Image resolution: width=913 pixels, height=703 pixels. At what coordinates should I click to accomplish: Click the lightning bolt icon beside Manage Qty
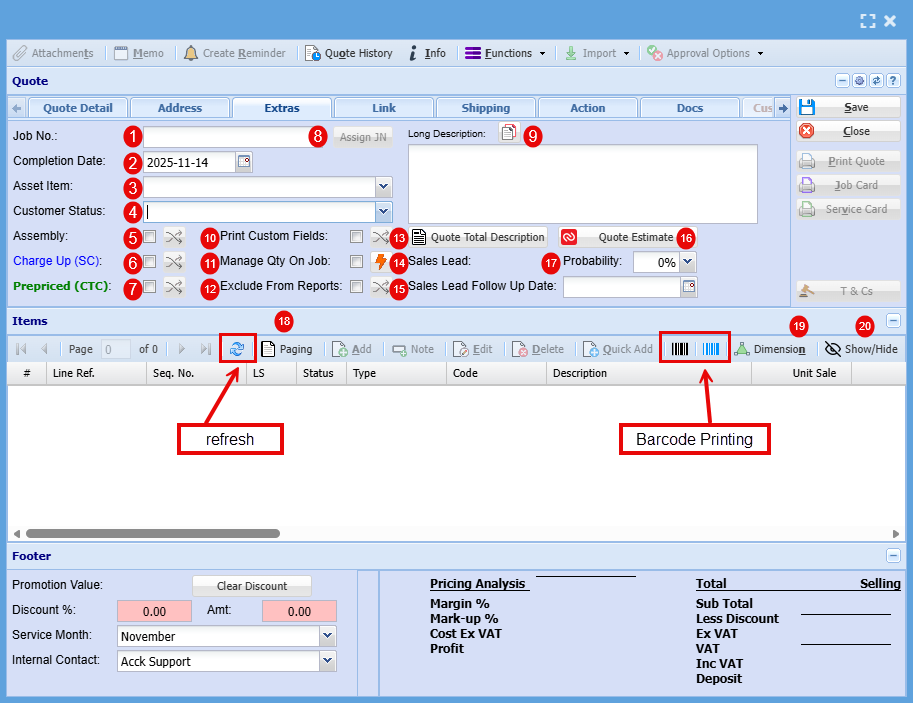pos(380,262)
